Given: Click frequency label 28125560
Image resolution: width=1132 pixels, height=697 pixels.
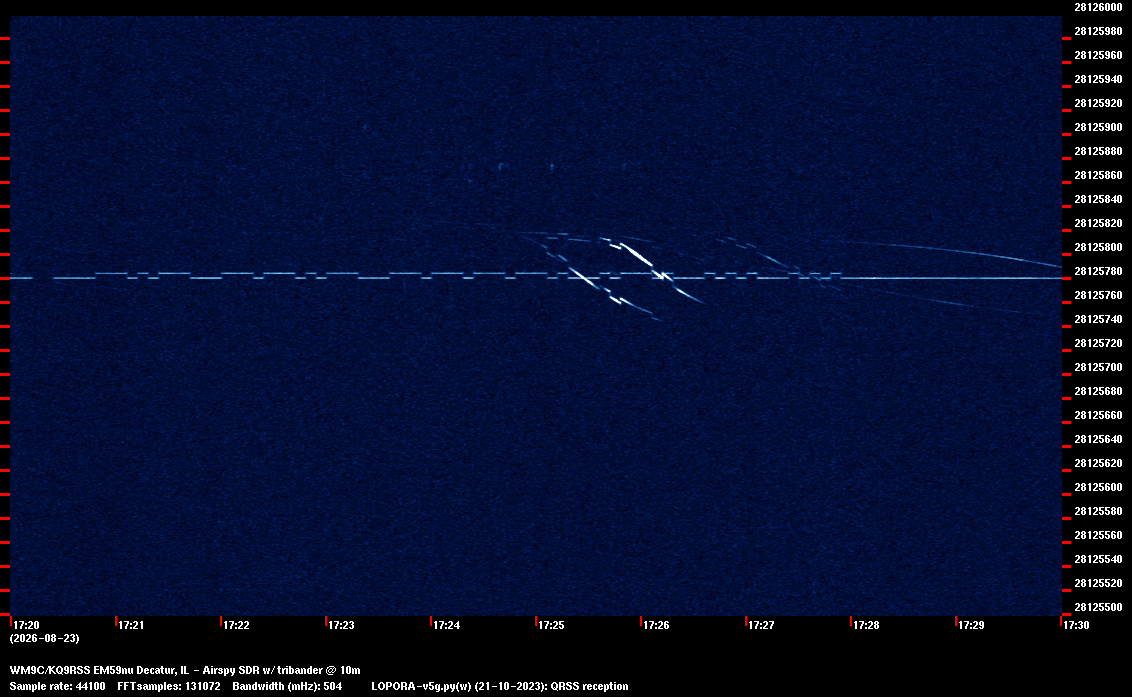Looking at the screenshot, I should [1099, 534].
